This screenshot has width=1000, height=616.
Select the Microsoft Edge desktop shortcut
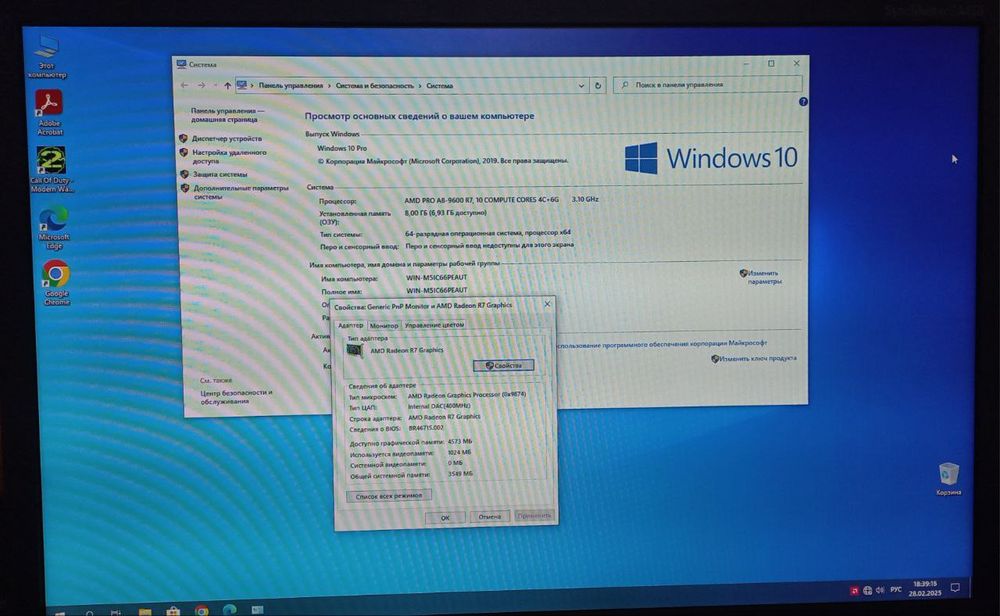pos(54,228)
